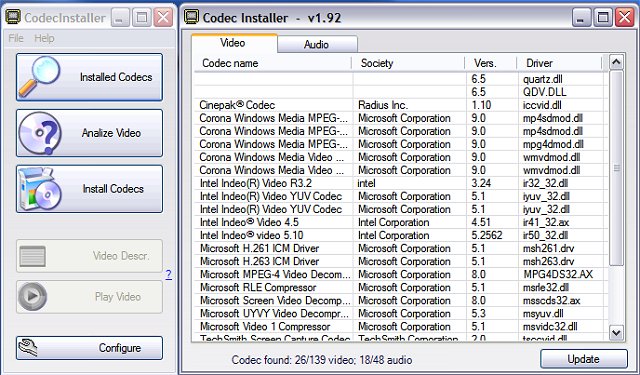The width and height of the screenshot is (640, 375).
Task: Click the wrench icon on Configure button
Action: point(28,348)
